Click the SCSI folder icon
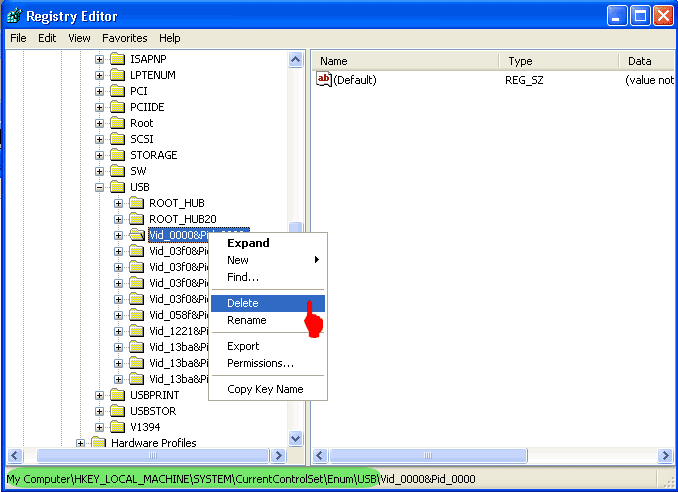 tap(117, 139)
